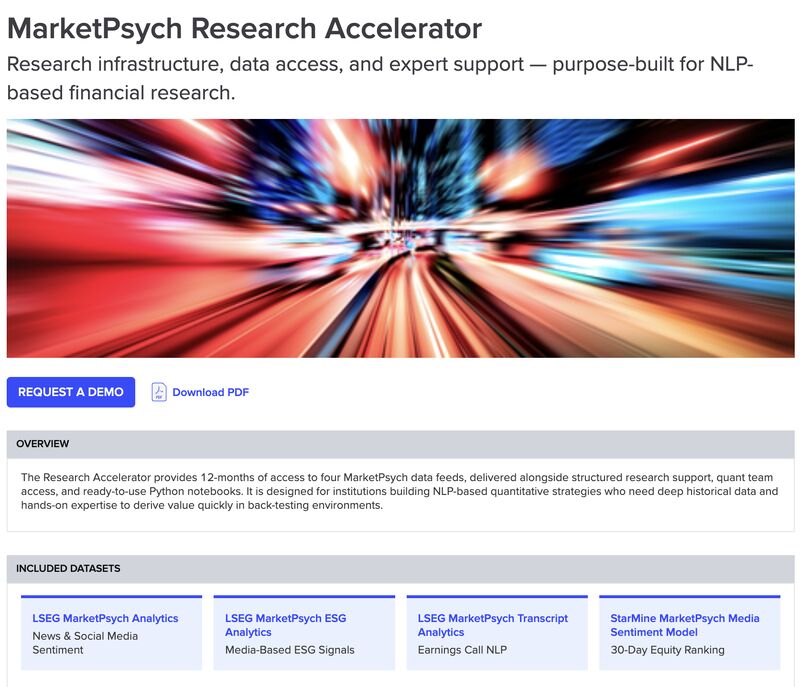The height and width of the screenshot is (687, 800).
Task: Click 'Earnings Call NLP' text
Action: (x=462, y=650)
